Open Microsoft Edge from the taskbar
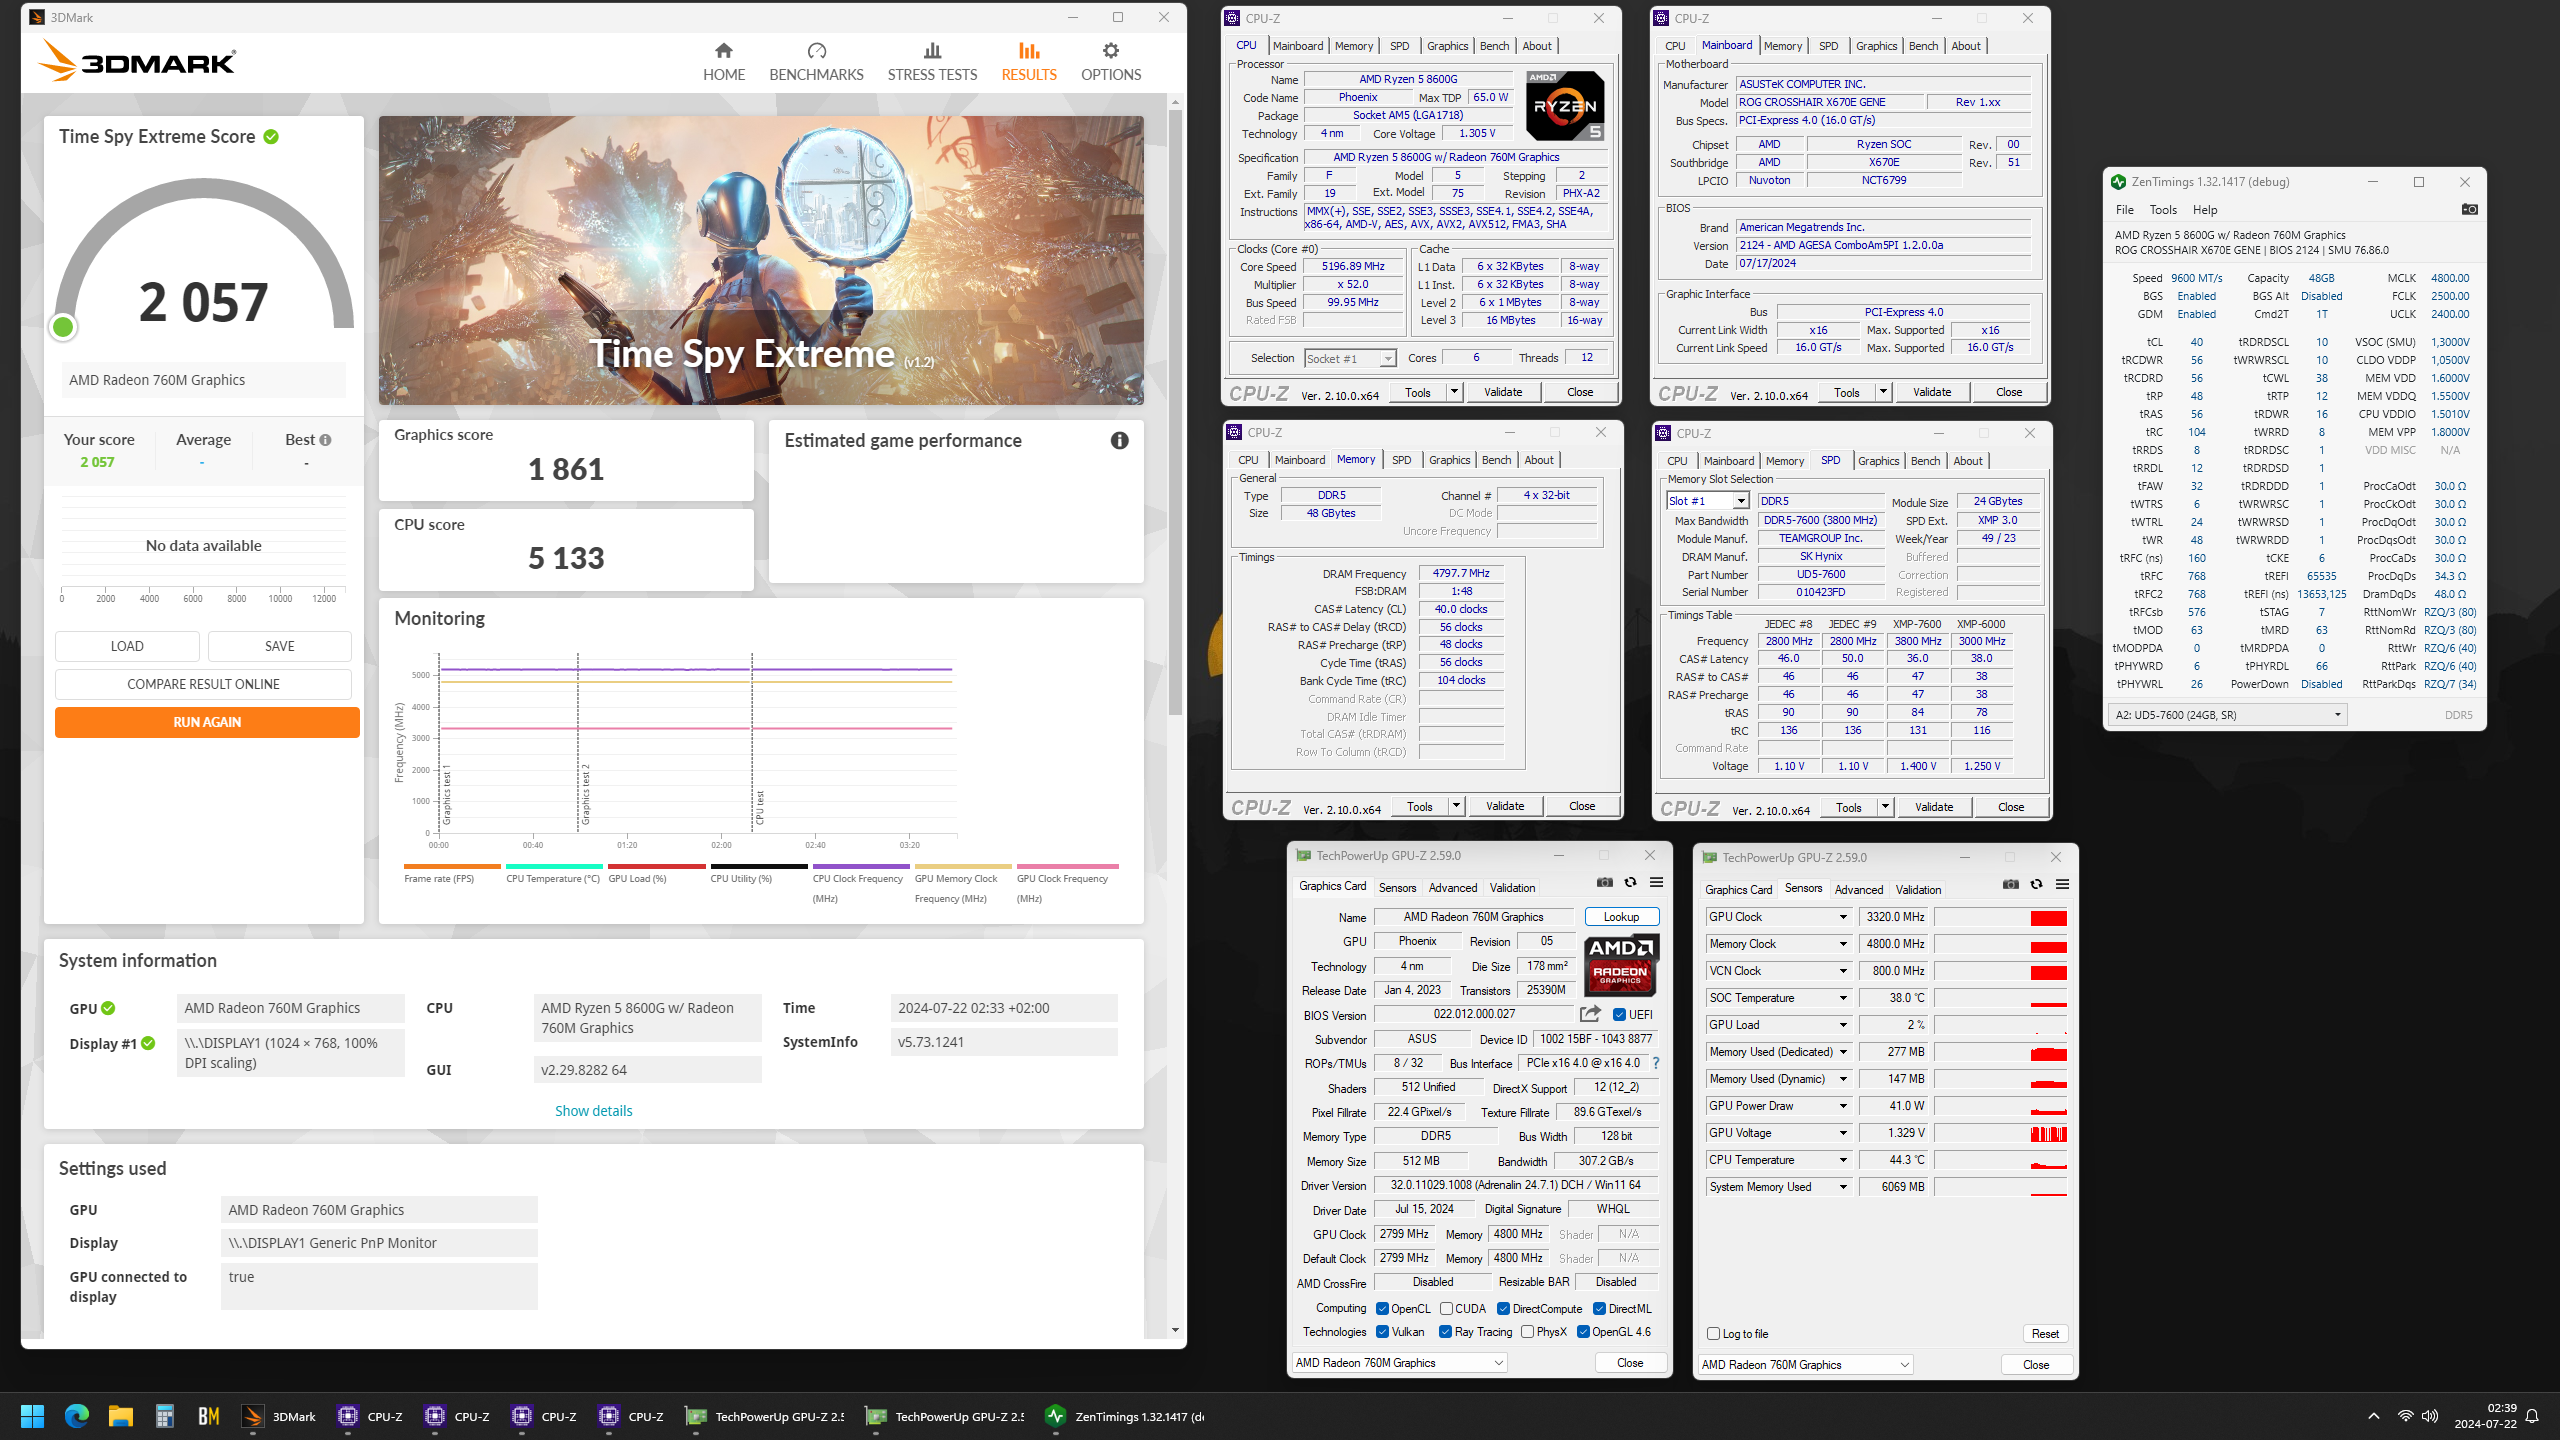Screen dimensions: 2560x1440 pyautogui.click(x=76, y=1416)
